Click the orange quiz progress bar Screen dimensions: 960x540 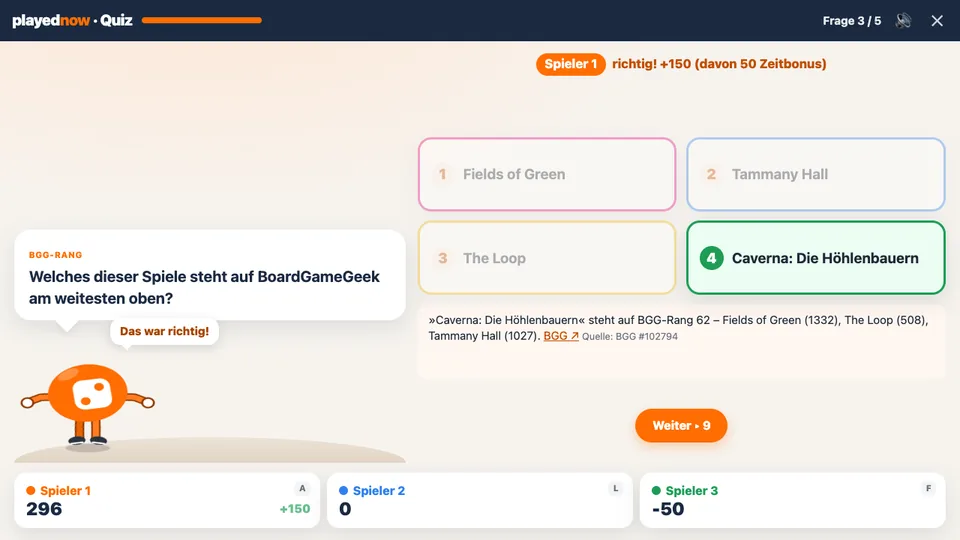coord(201,20)
